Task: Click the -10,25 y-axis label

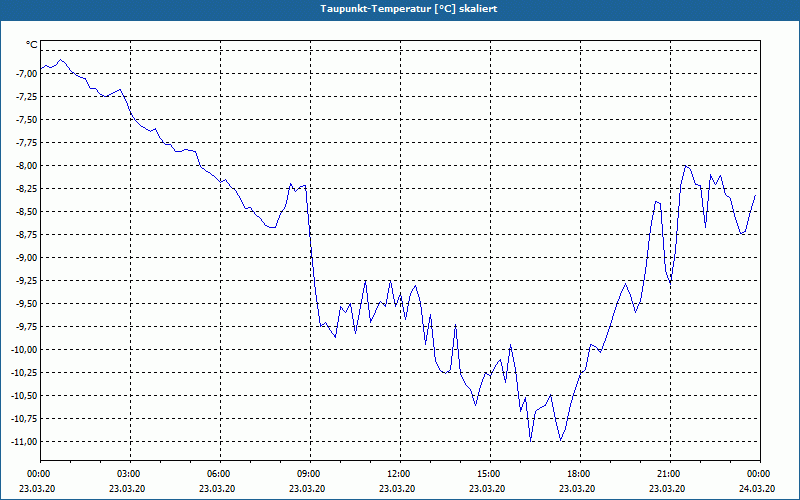Action: point(24,372)
